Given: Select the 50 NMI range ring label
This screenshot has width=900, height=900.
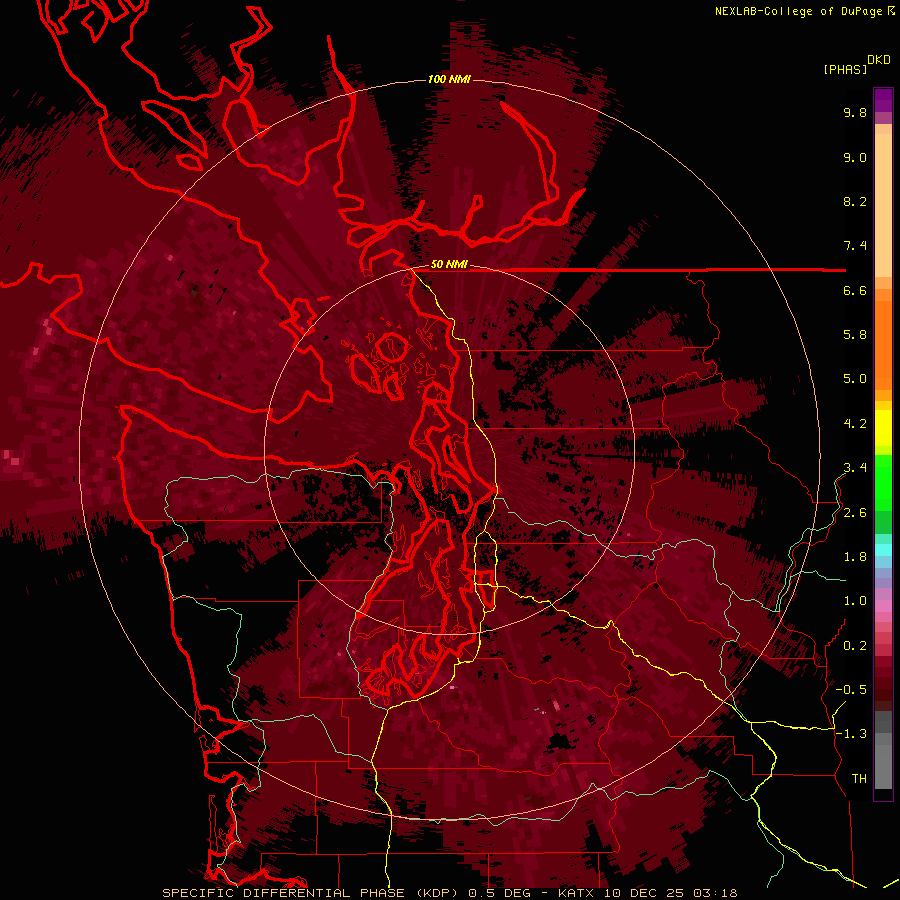Looking at the screenshot, I should 449,264.
